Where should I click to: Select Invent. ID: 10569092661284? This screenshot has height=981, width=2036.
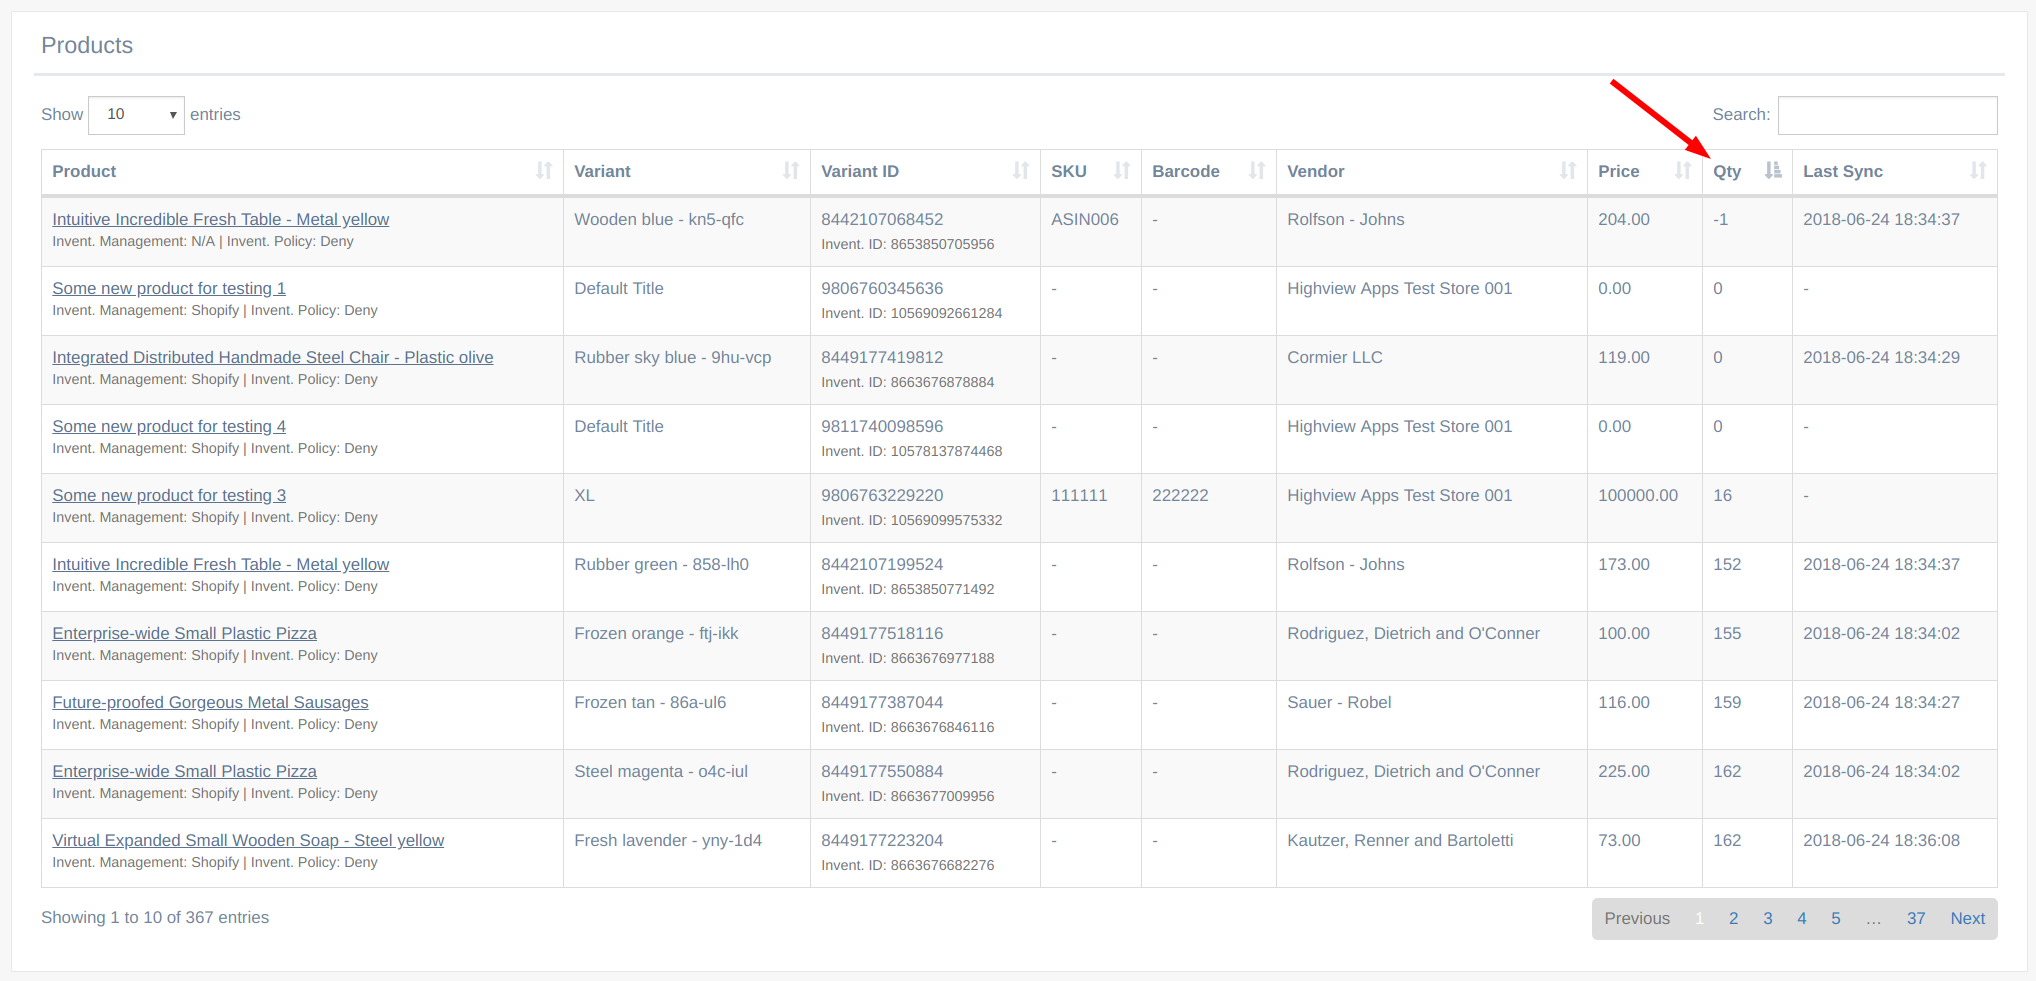pos(911,313)
